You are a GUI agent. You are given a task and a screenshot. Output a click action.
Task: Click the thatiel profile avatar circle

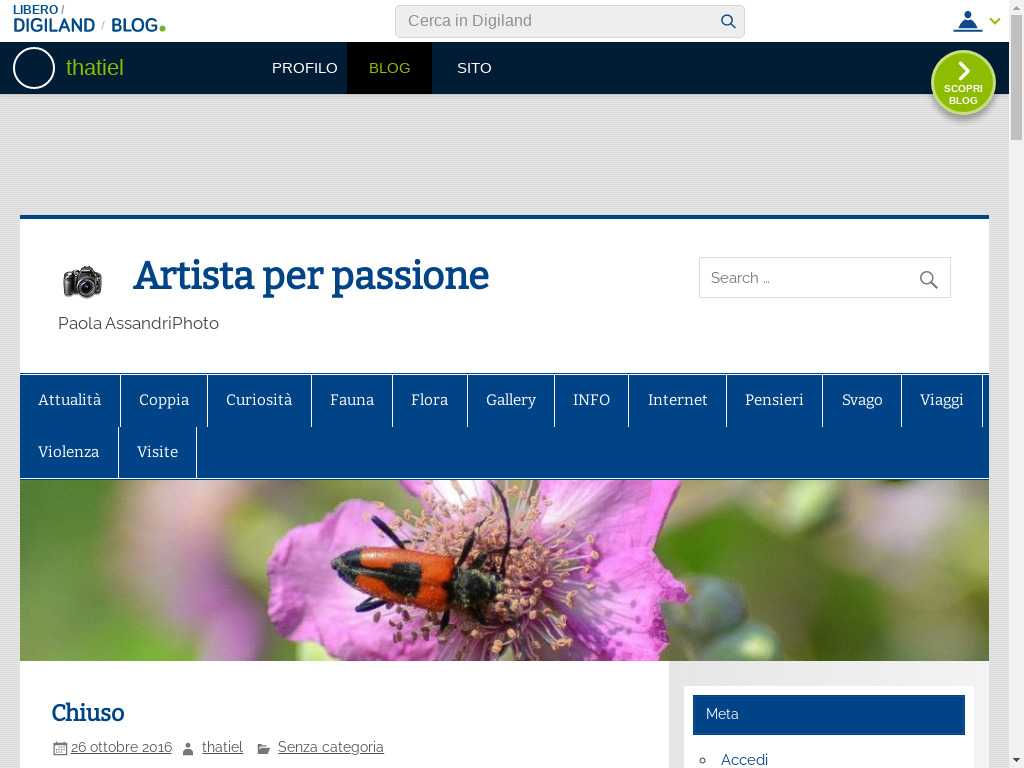tap(34, 68)
